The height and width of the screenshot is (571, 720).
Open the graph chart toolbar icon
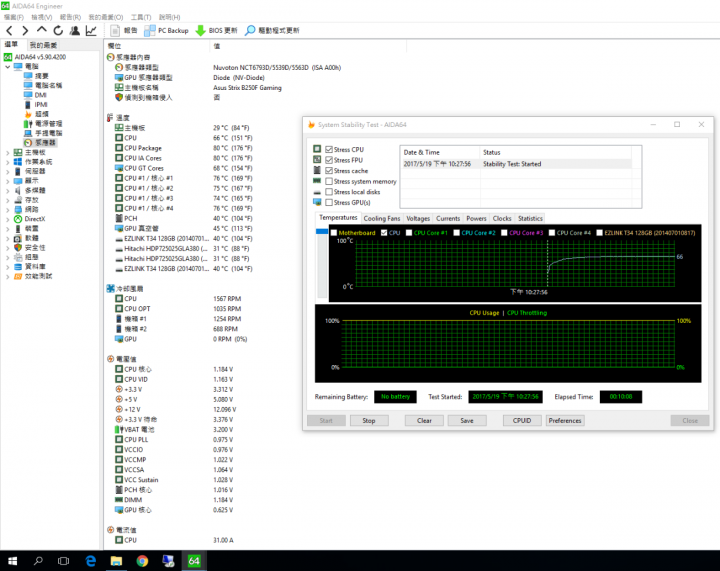tap(91, 31)
